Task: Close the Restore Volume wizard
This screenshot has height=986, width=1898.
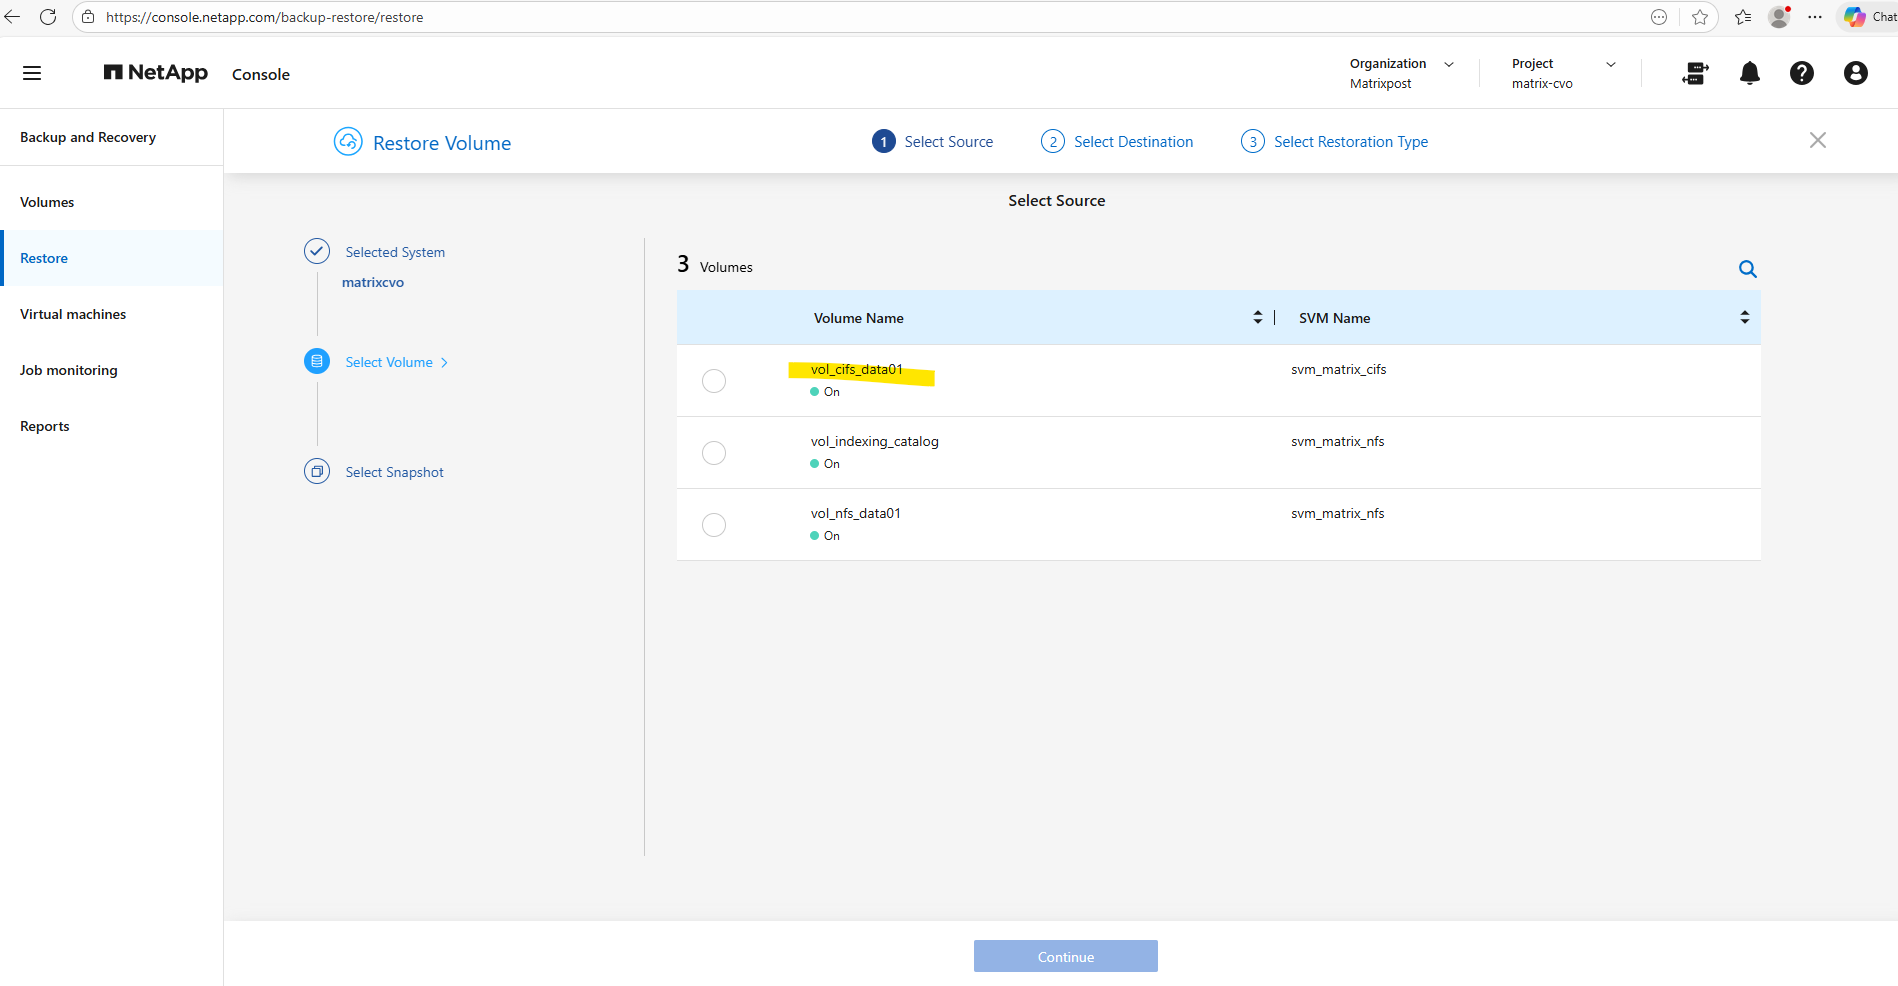Action: [1817, 141]
